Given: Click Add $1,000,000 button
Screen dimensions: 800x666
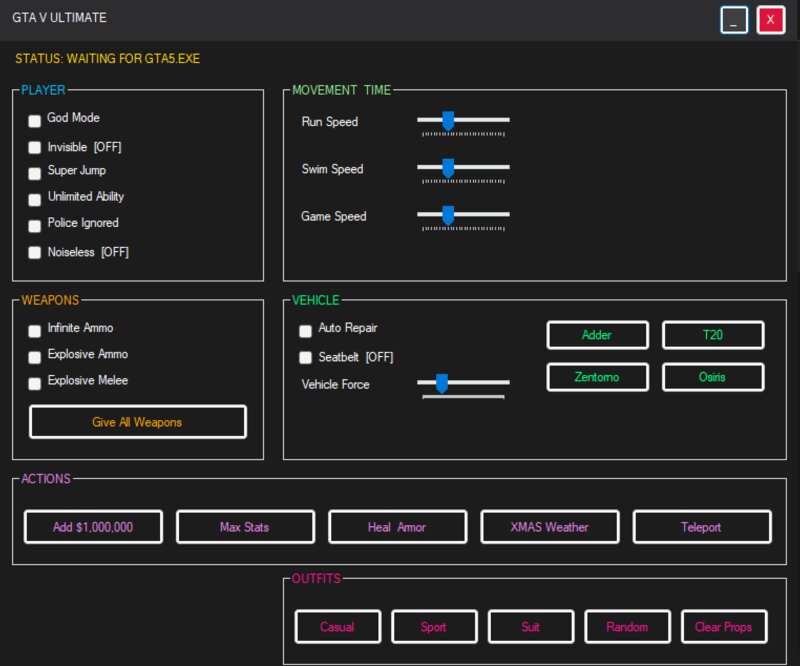Looking at the screenshot, I should pyautogui.click(x=93, y=527).
